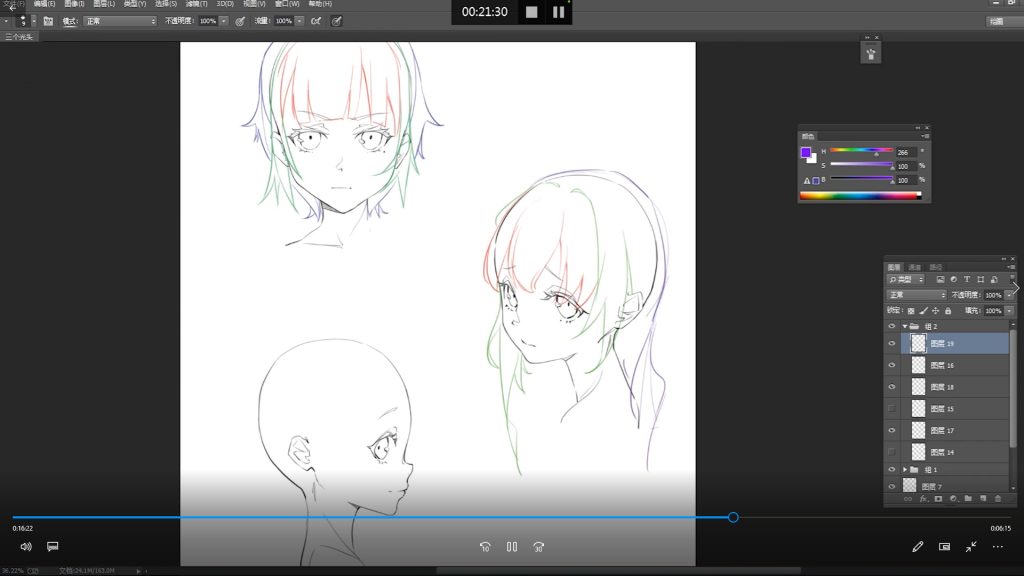Open the brush blend mode 模式 dropdown

(120, 20)
